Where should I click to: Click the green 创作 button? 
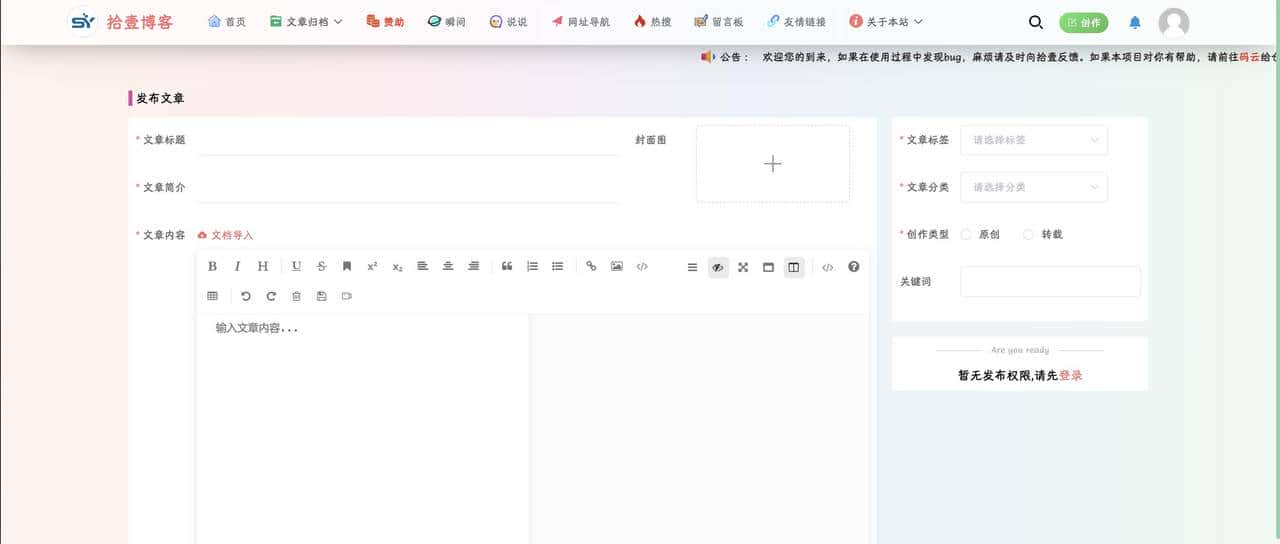(x=1084, y=22)
